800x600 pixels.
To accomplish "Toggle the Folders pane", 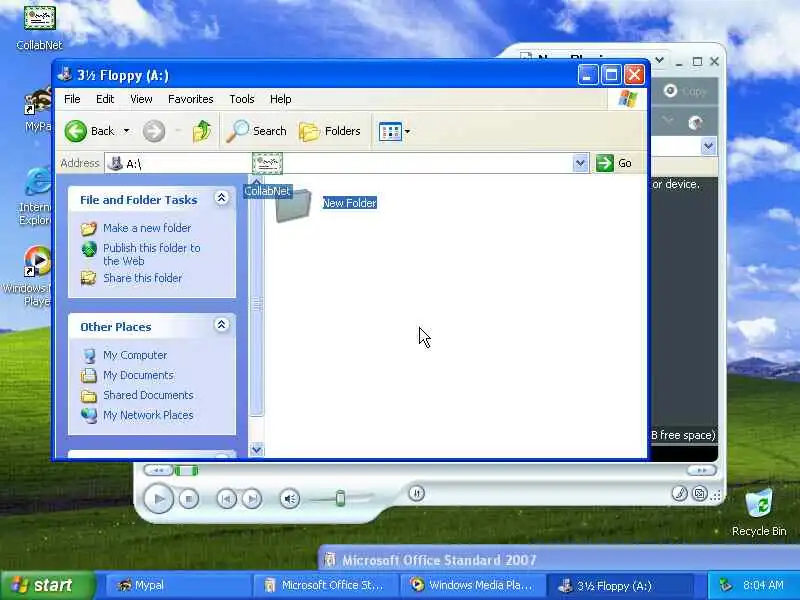I will [330, 131].
